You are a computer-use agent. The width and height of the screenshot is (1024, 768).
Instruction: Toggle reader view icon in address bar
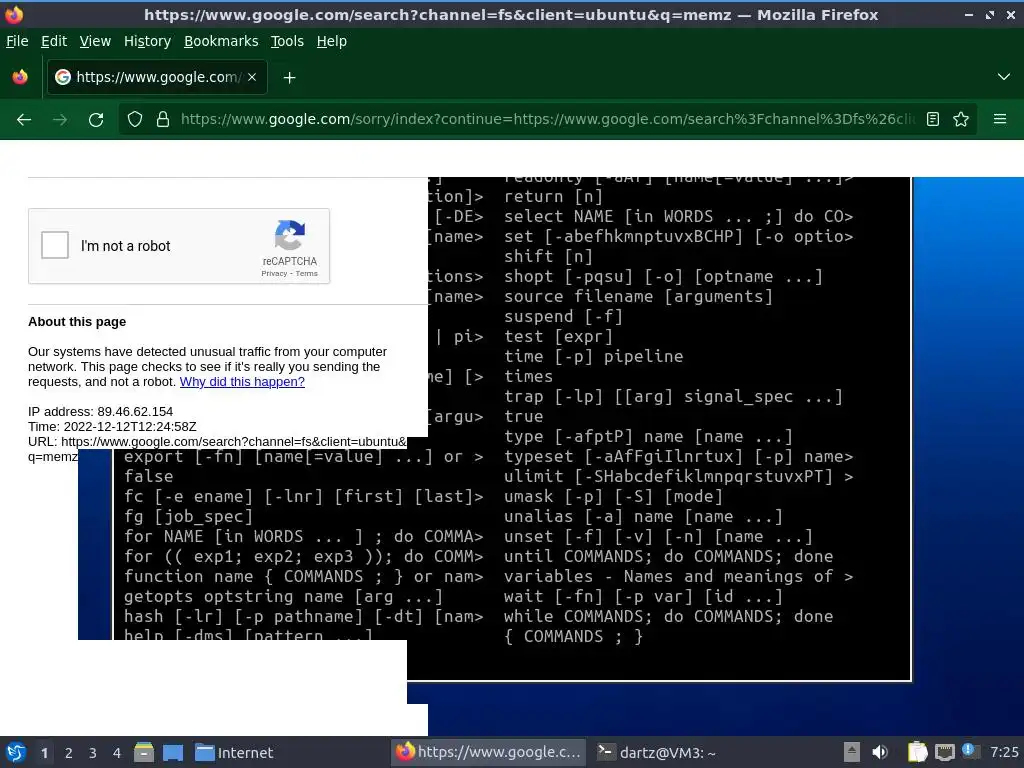(933, 120)
